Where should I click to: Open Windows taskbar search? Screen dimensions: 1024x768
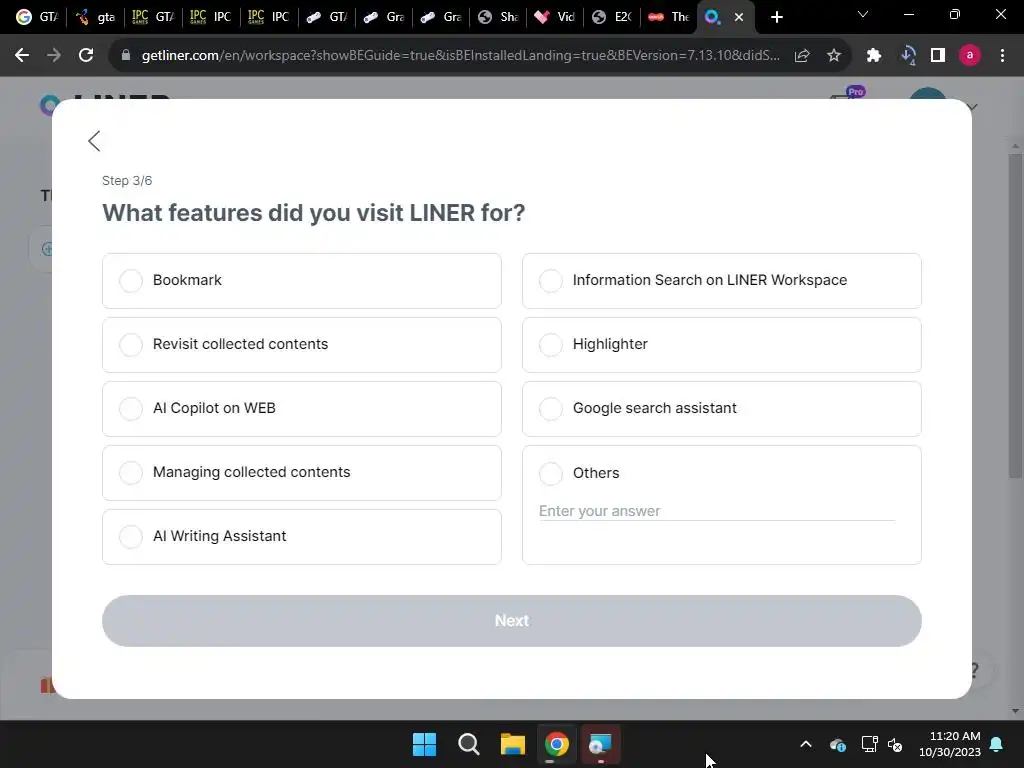point(468,744)
